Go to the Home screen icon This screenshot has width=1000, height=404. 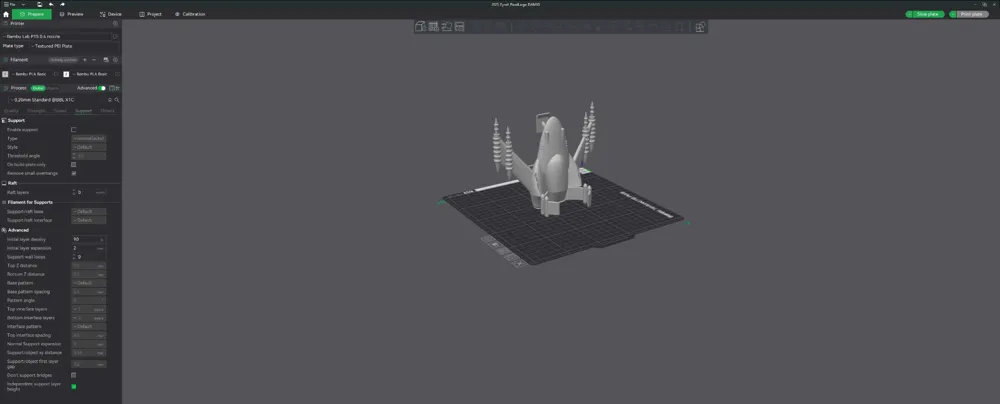pos(6,14)
